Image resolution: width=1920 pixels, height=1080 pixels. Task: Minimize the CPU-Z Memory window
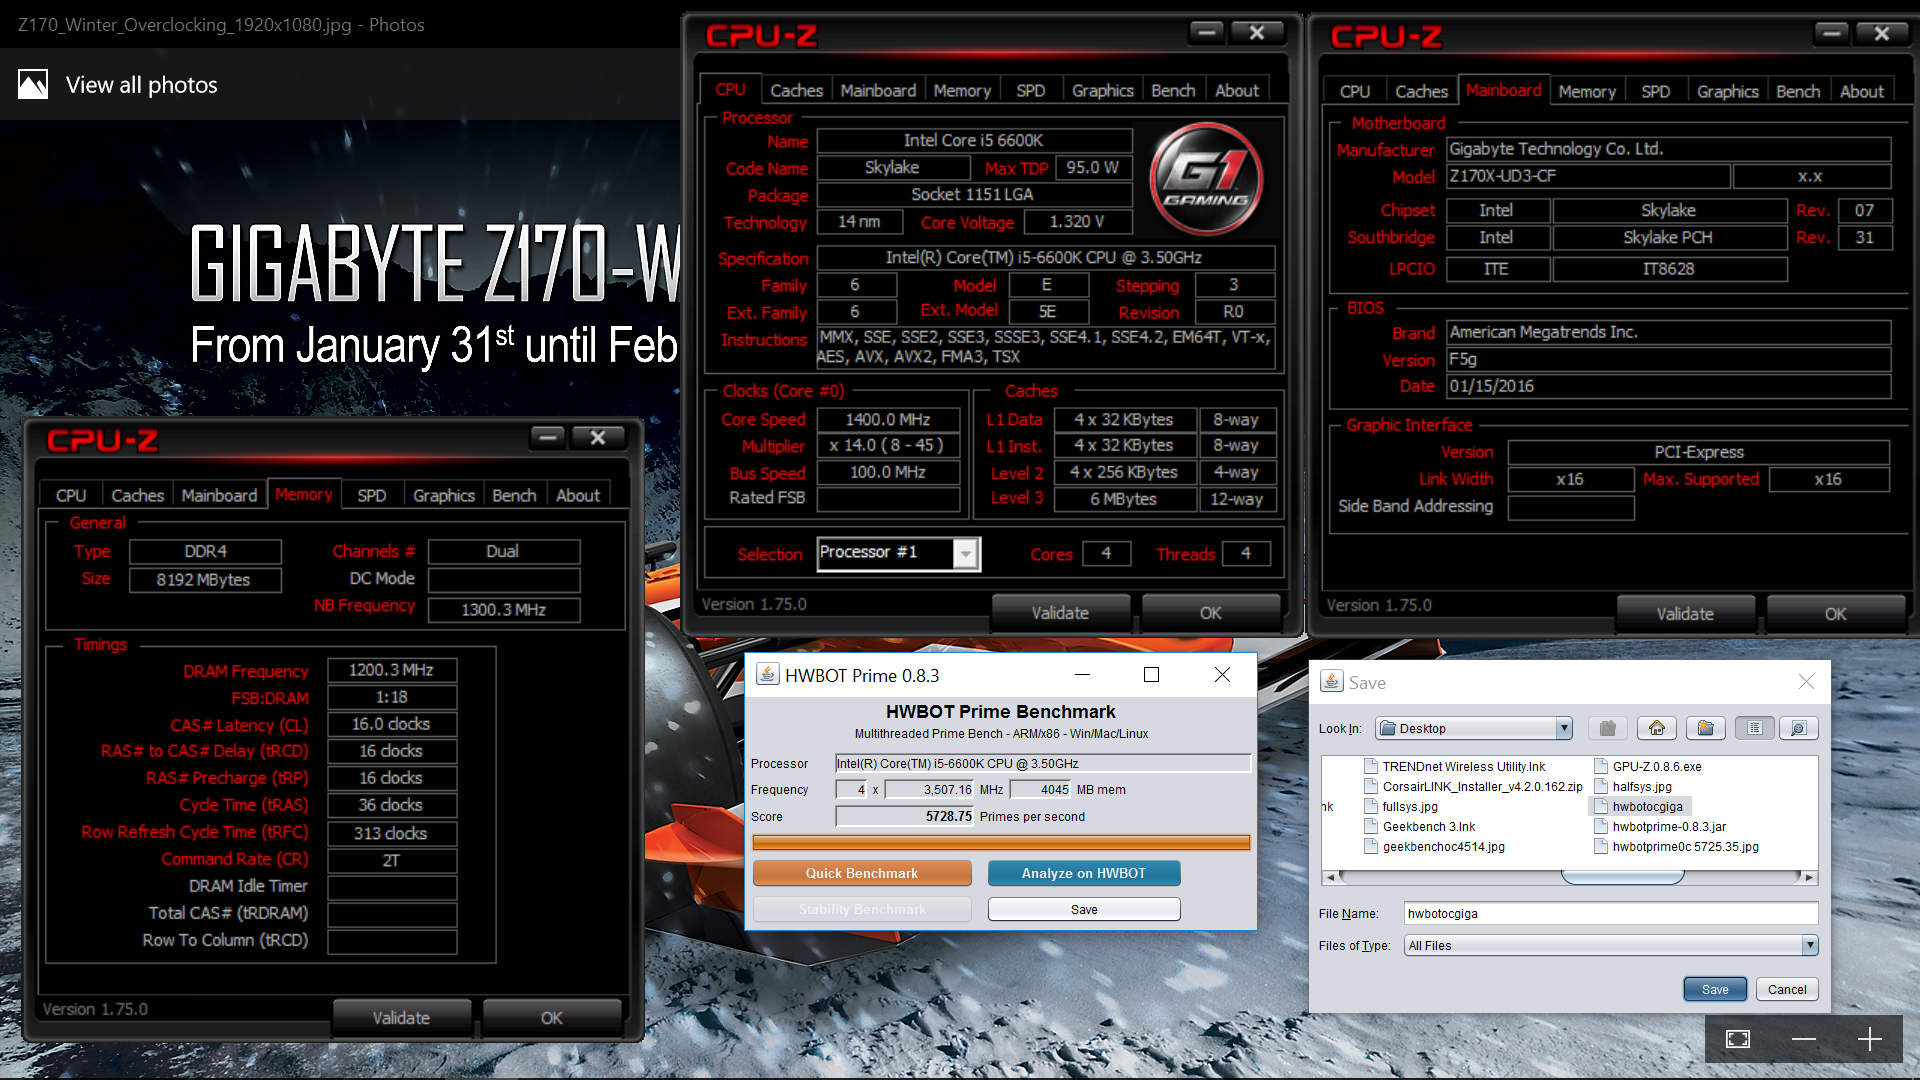[x=547, y=437]
